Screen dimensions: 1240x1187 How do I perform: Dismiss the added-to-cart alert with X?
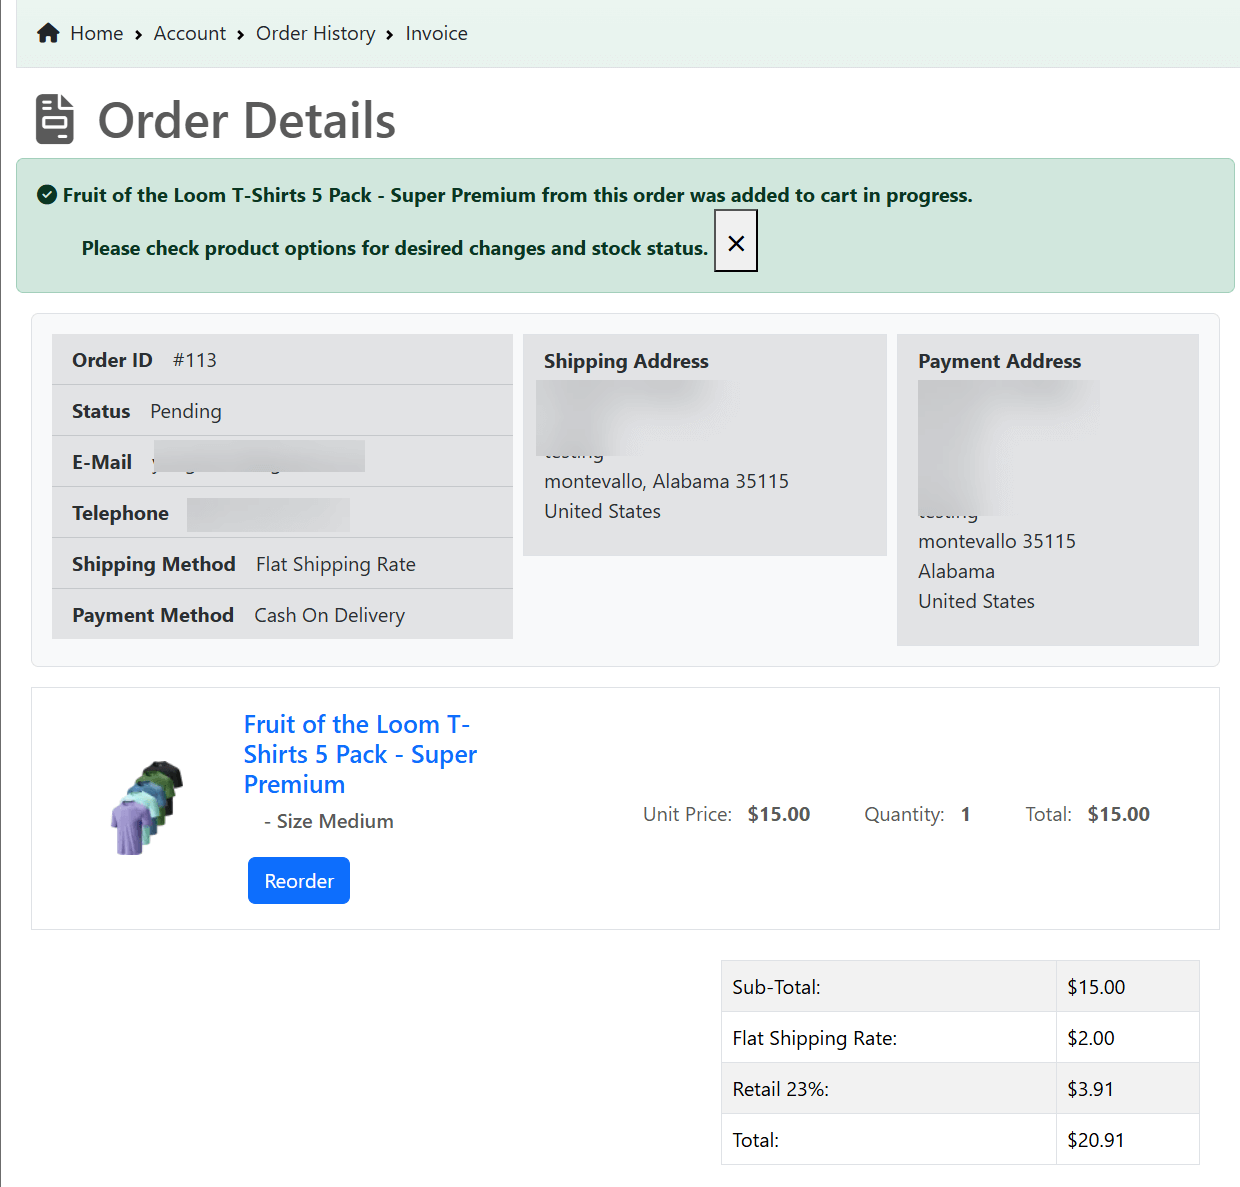coord(736,242)
